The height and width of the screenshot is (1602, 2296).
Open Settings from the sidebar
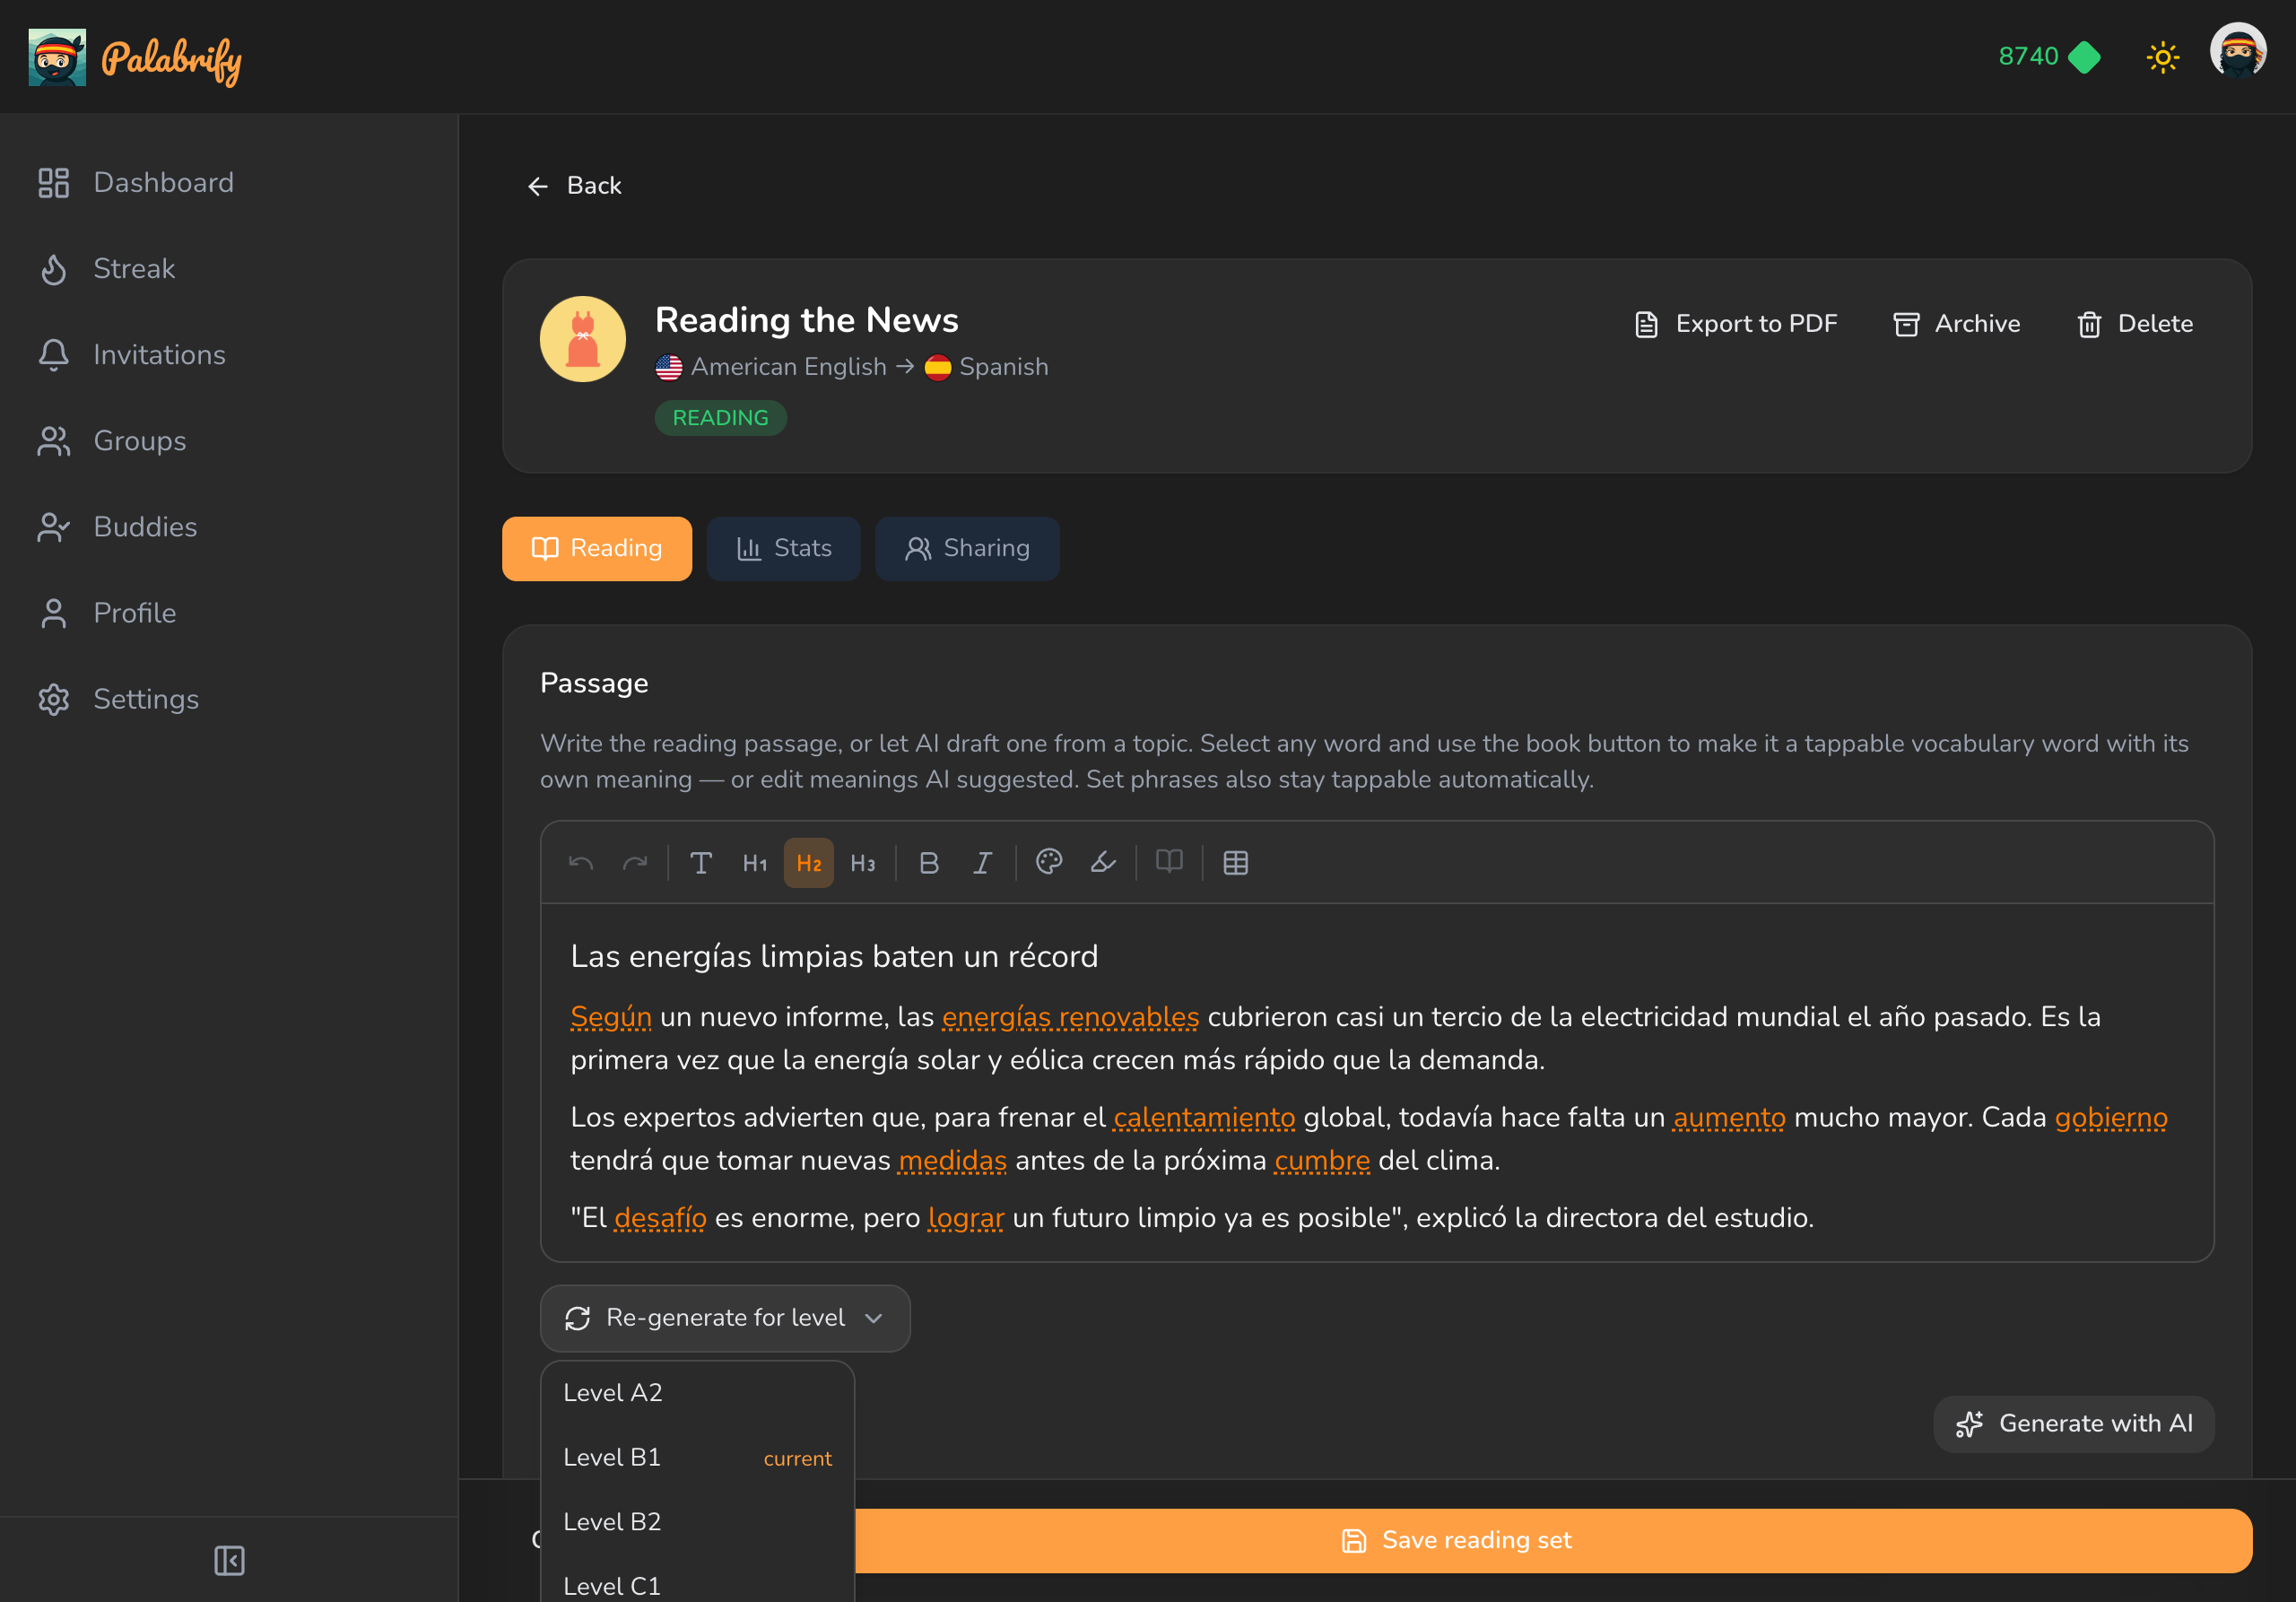click(x=229, y=699)
